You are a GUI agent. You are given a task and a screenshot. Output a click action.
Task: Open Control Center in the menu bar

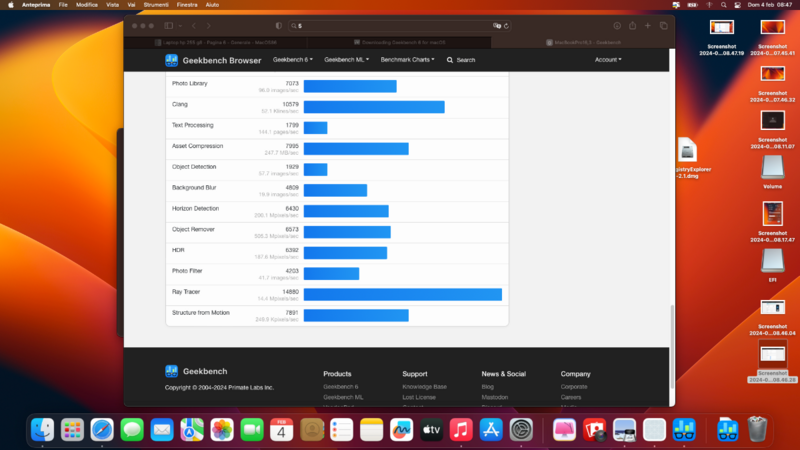pos(737,5)
